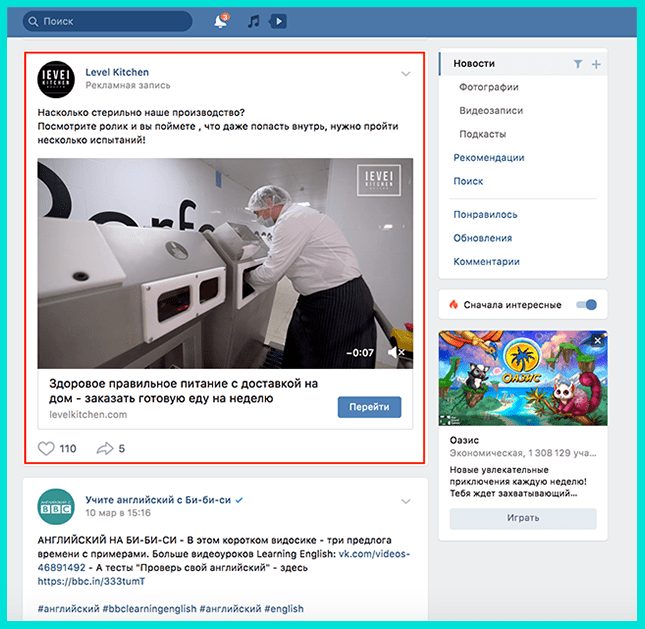Click the levelkitchen.com domain text
The image size is (645, 629).
[x=88, y=415]
